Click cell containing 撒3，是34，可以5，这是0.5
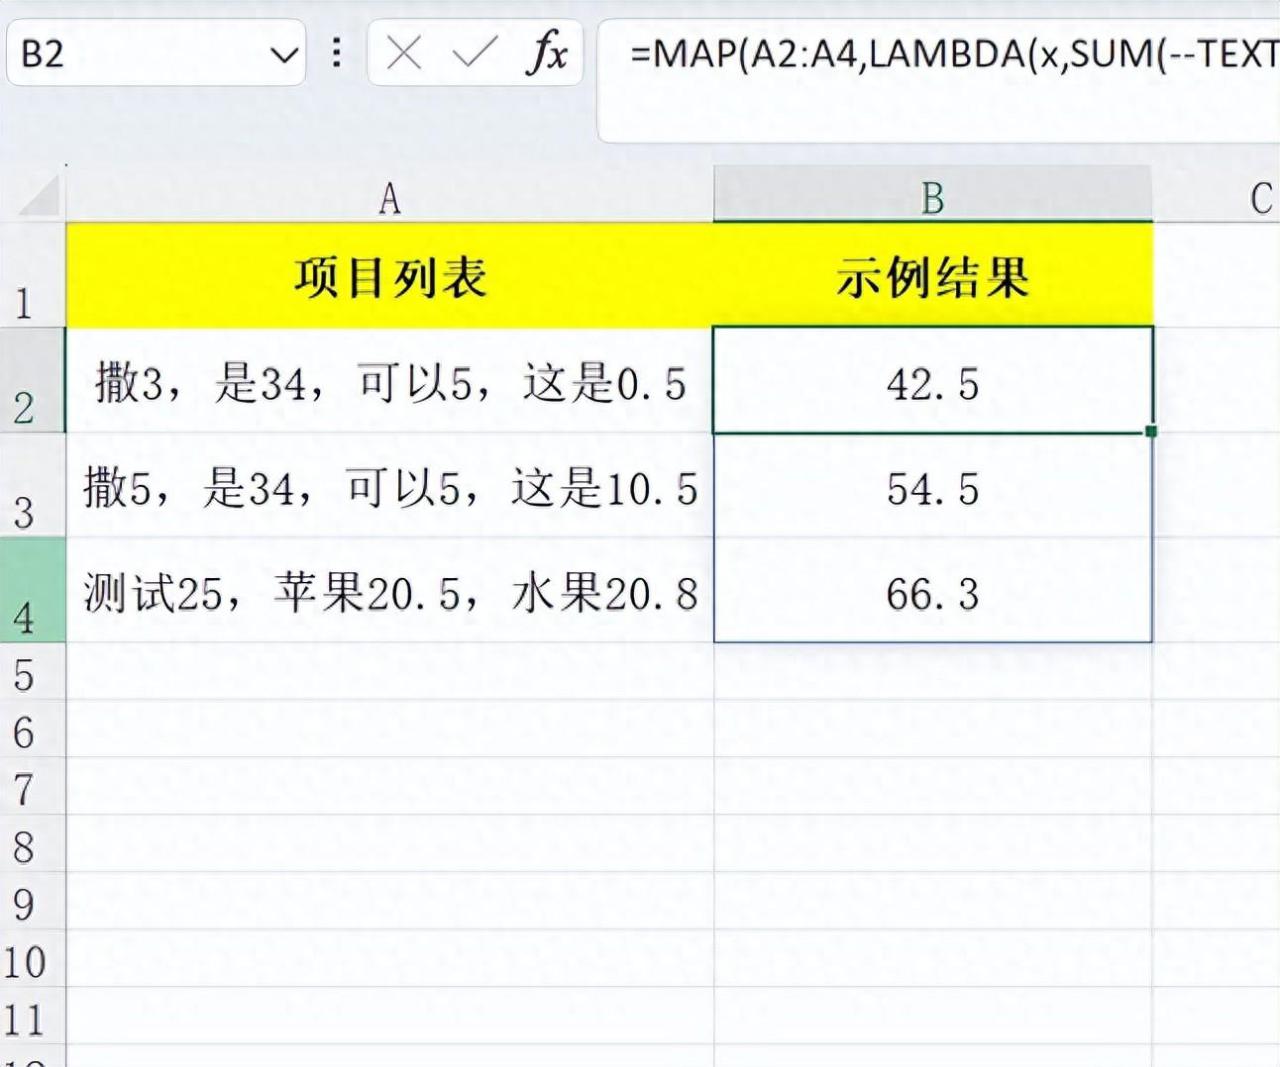The height and width of the screenshot is (1067, 1280). point(389,380)
